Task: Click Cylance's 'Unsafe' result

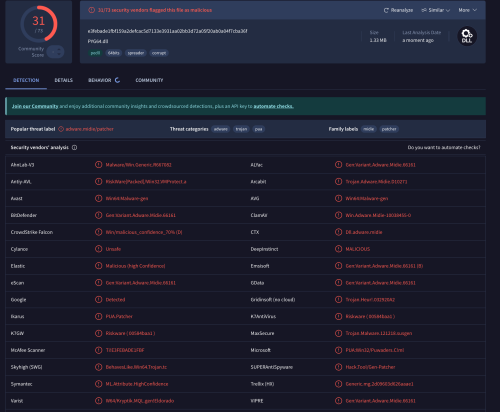Action: point(113,249)
